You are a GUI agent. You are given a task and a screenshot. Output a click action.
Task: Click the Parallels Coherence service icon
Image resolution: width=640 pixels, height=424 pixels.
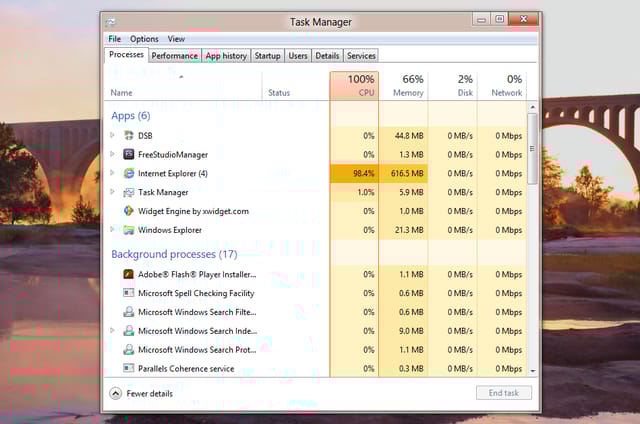(129, 369)
